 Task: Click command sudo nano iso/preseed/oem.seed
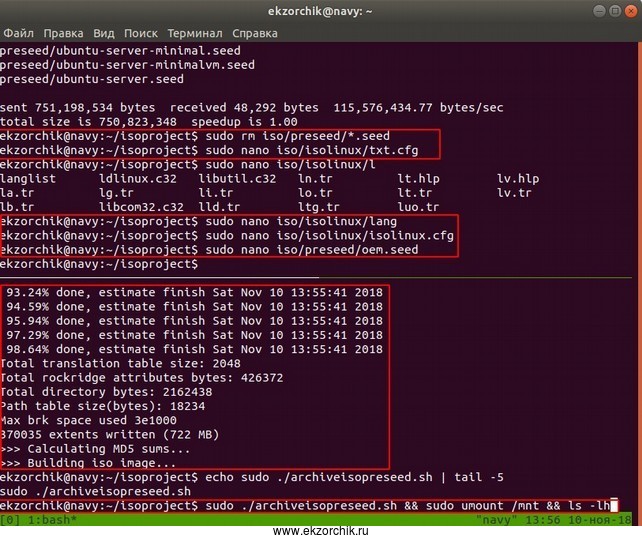(x=312, y=250)
